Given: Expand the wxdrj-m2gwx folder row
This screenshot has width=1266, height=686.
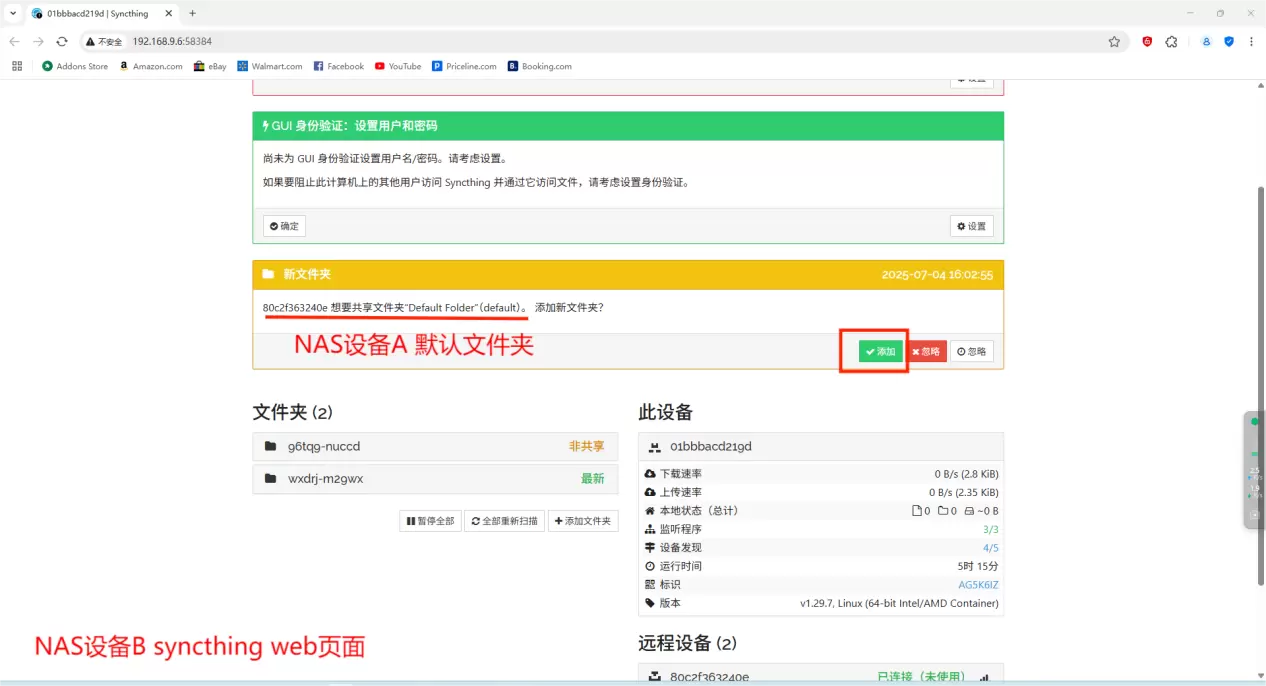Looking at the screenshot, I should (x=435, y=479).
